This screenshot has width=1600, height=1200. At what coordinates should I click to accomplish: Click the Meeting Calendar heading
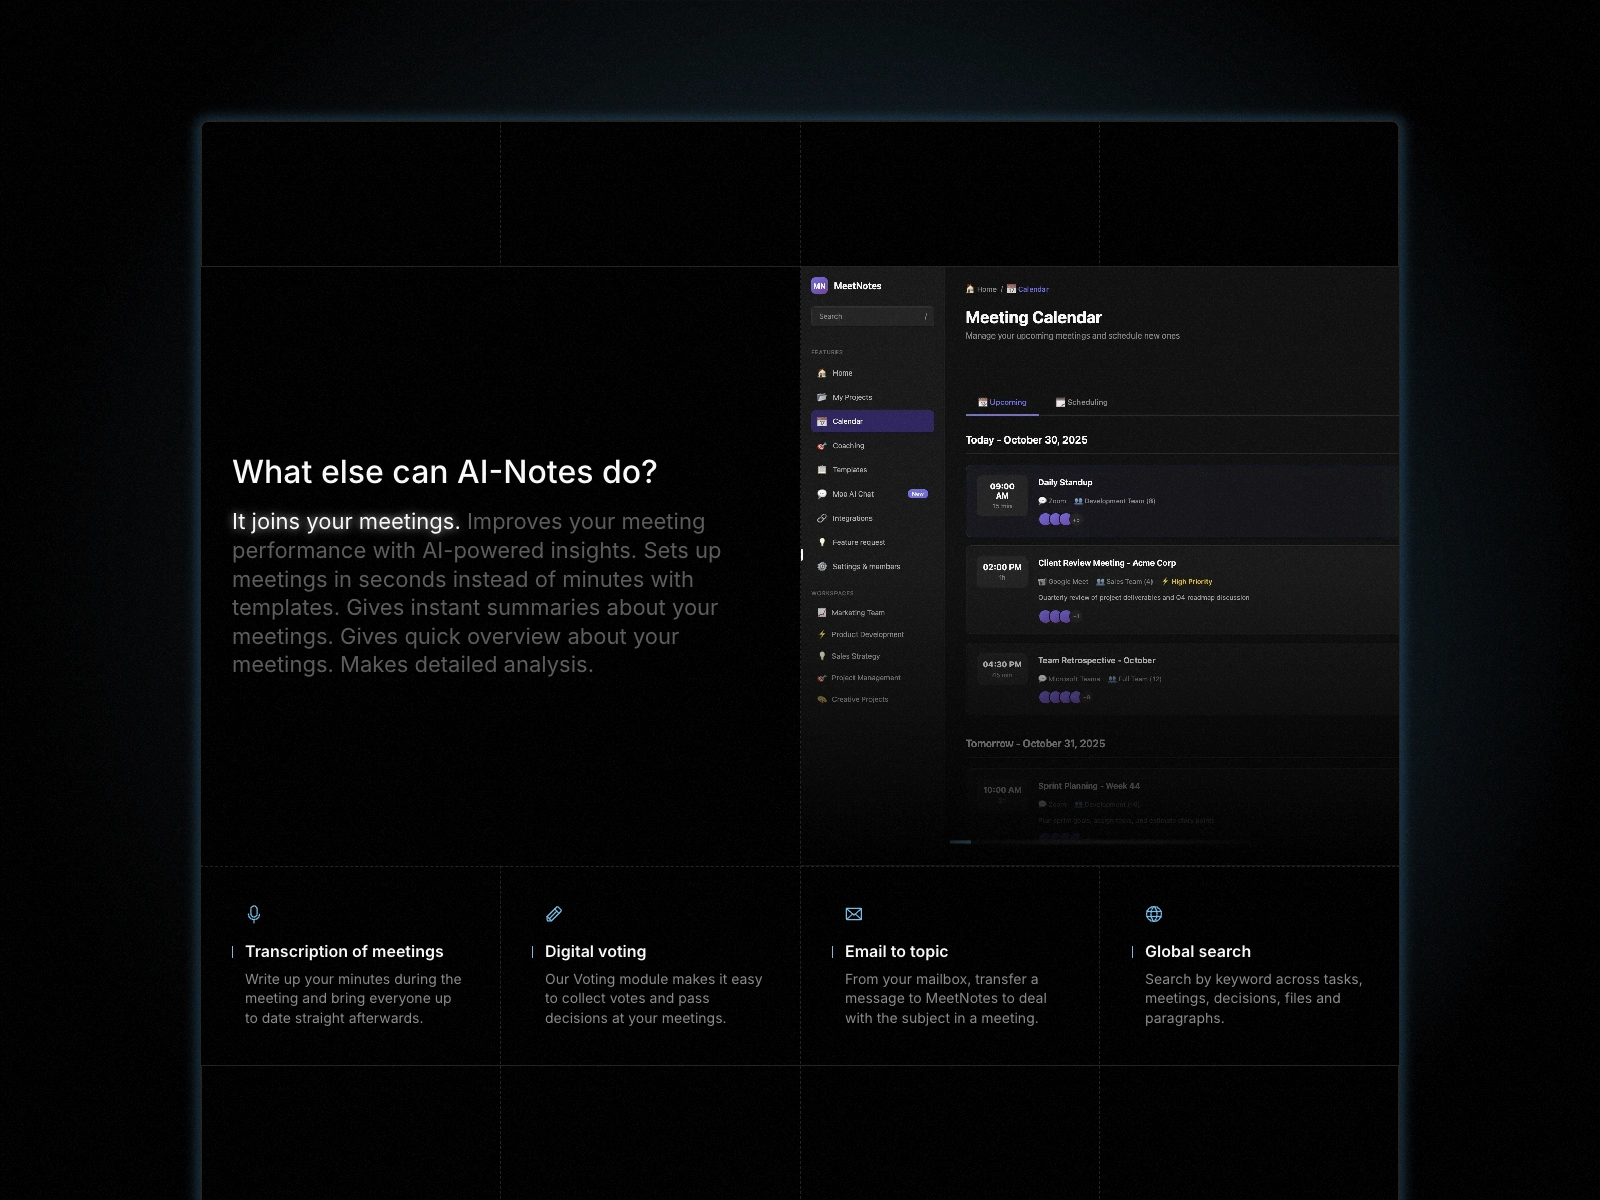pyautogui.click(x=1033, y=317)
